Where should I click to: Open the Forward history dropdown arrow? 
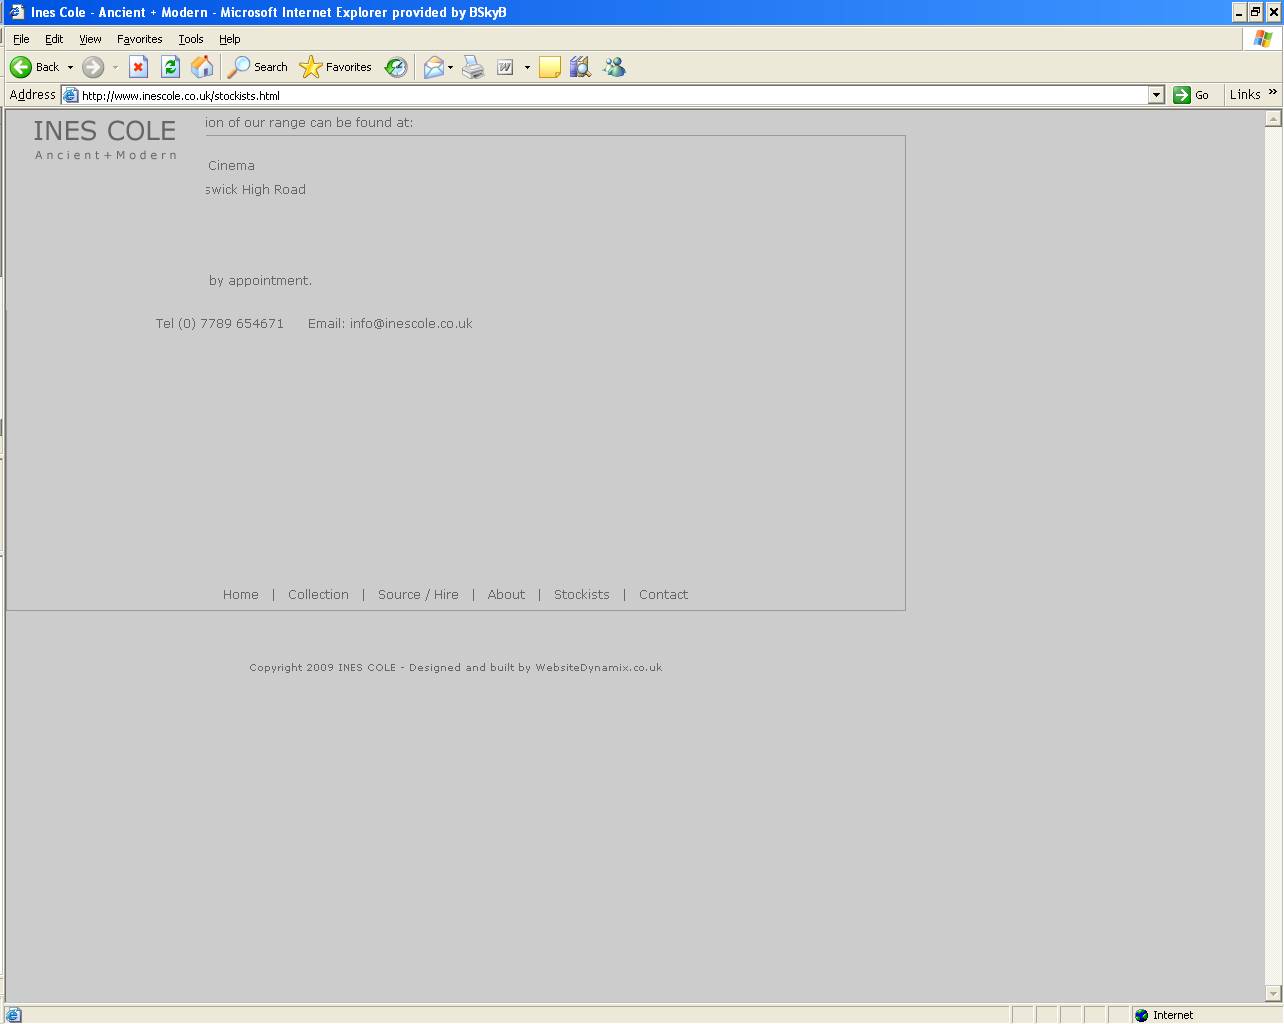115,67
